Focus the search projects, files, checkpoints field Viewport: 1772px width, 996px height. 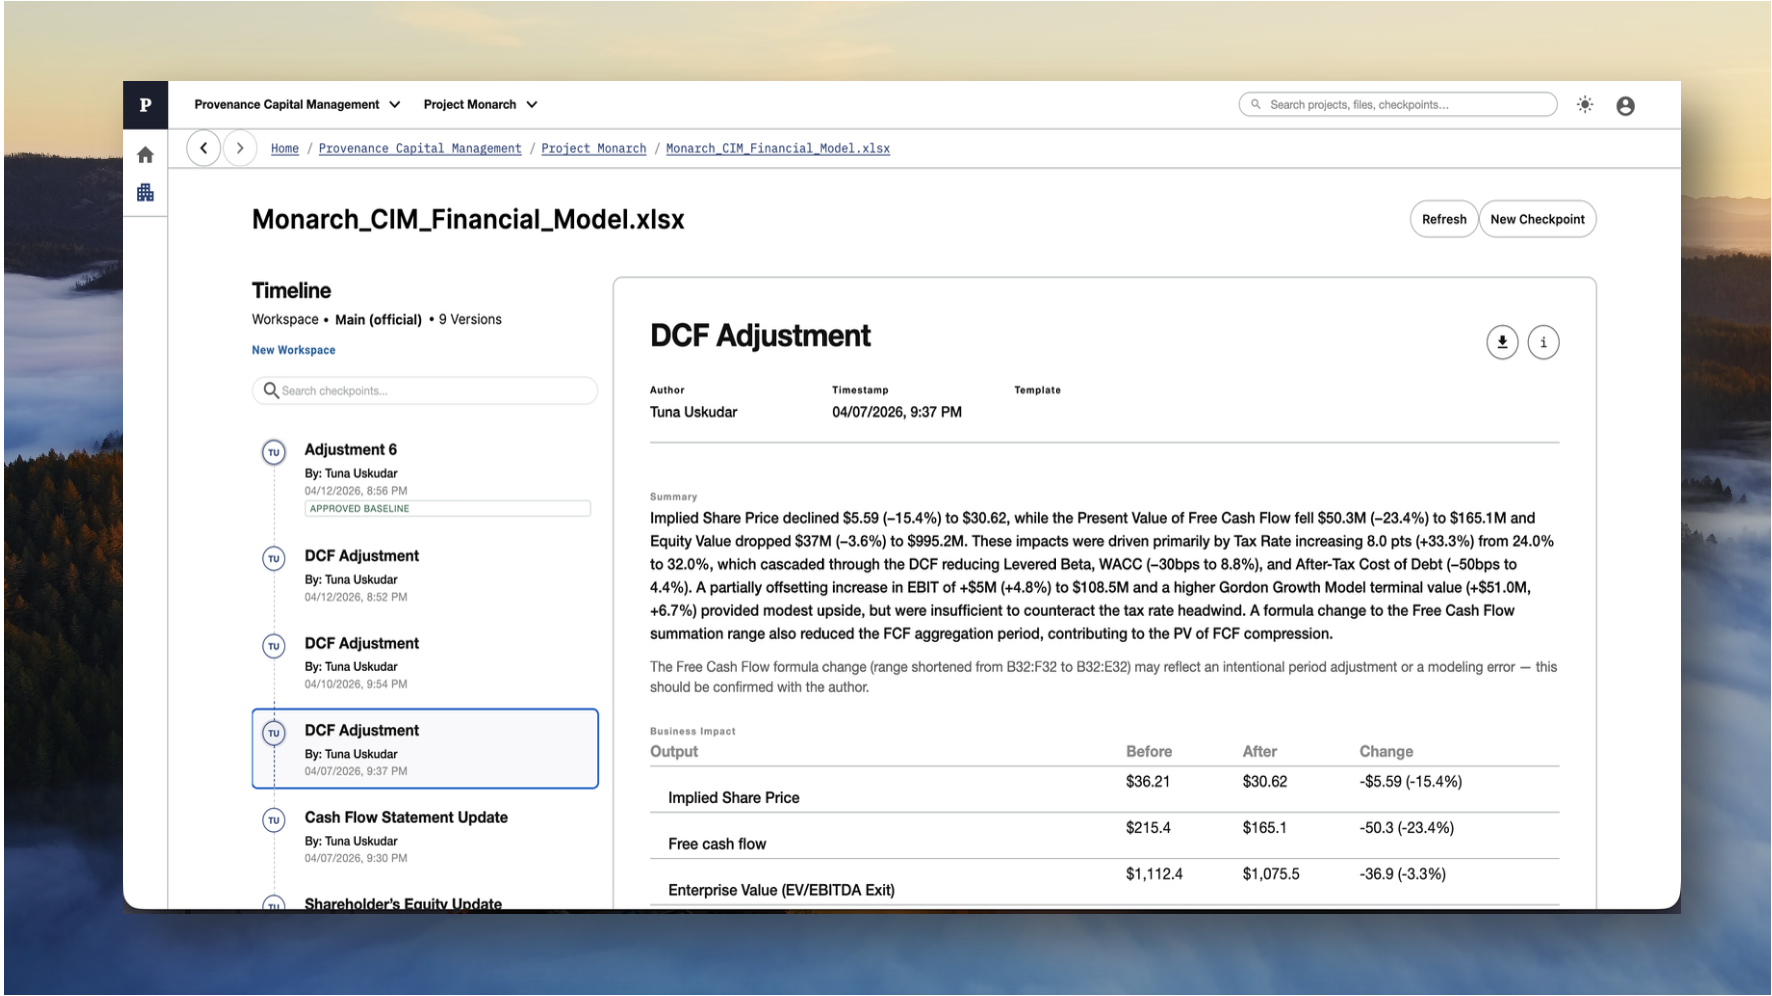coord(1397,104)
